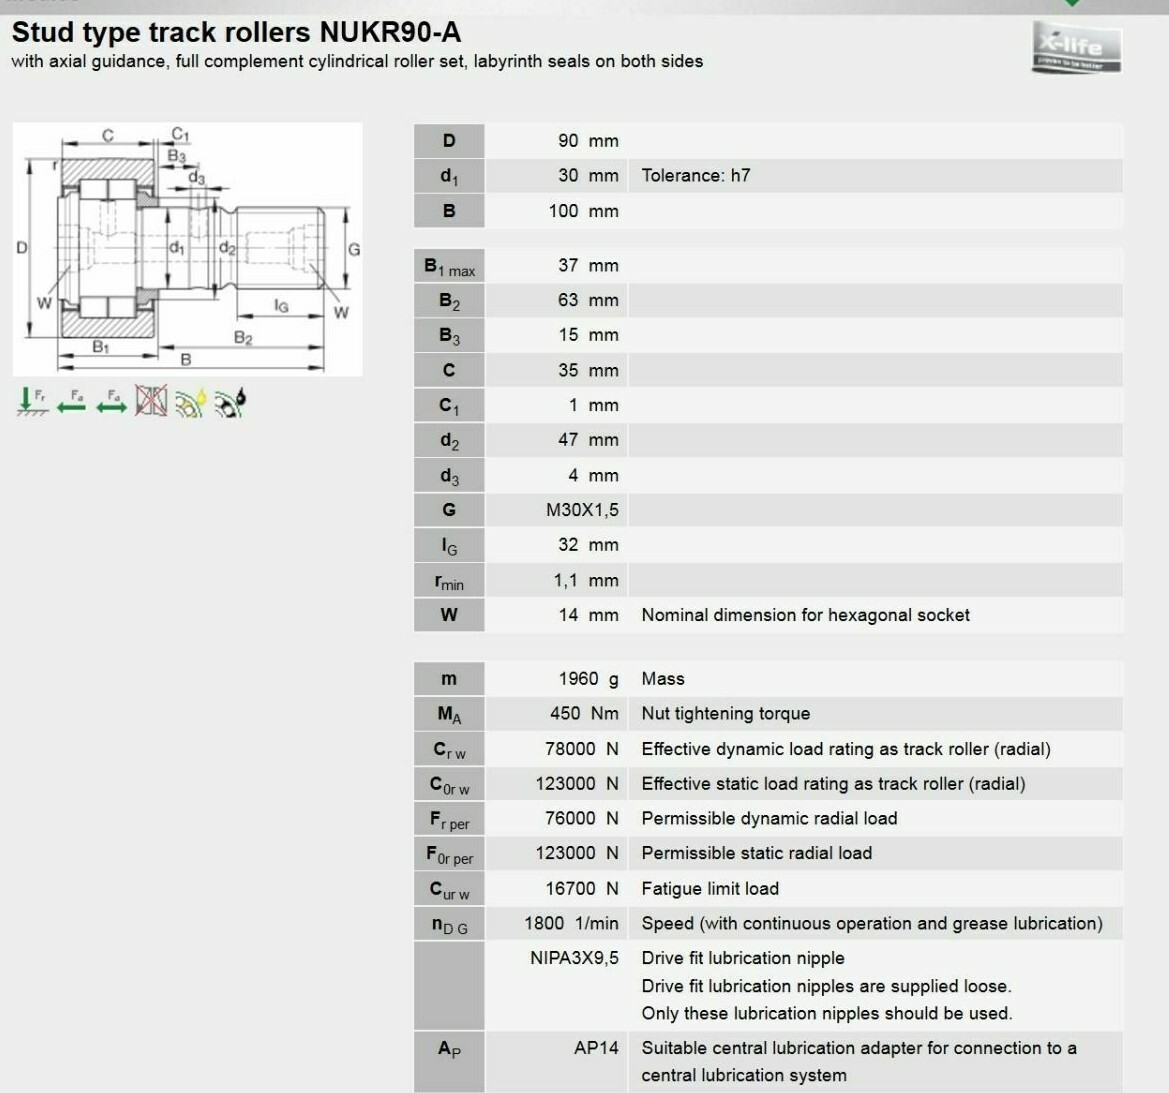Select the G symbol cell

(x=449, y=510)
